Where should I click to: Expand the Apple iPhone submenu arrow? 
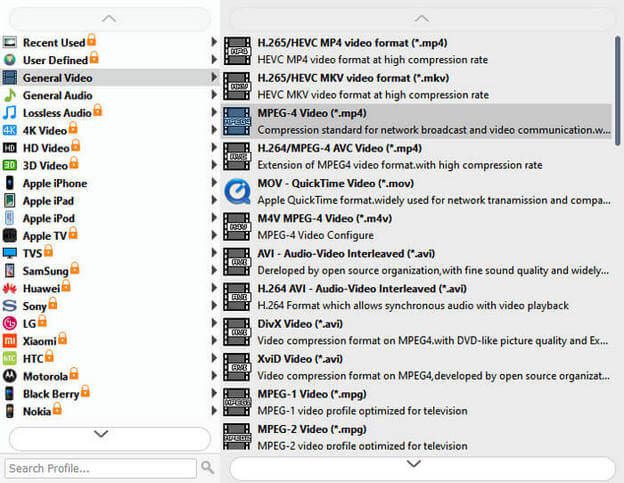pos(214,183)
